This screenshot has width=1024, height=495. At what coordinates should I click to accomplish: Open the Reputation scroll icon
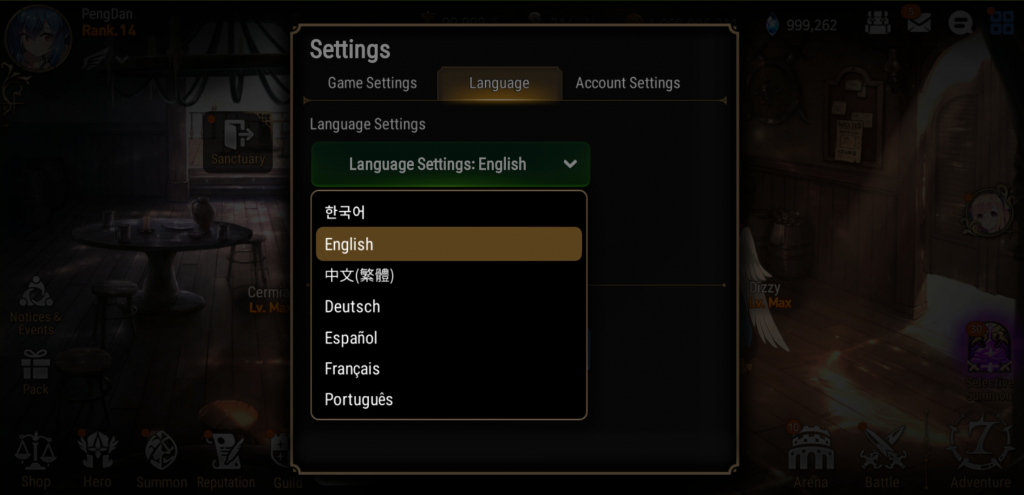coord(225,451)
